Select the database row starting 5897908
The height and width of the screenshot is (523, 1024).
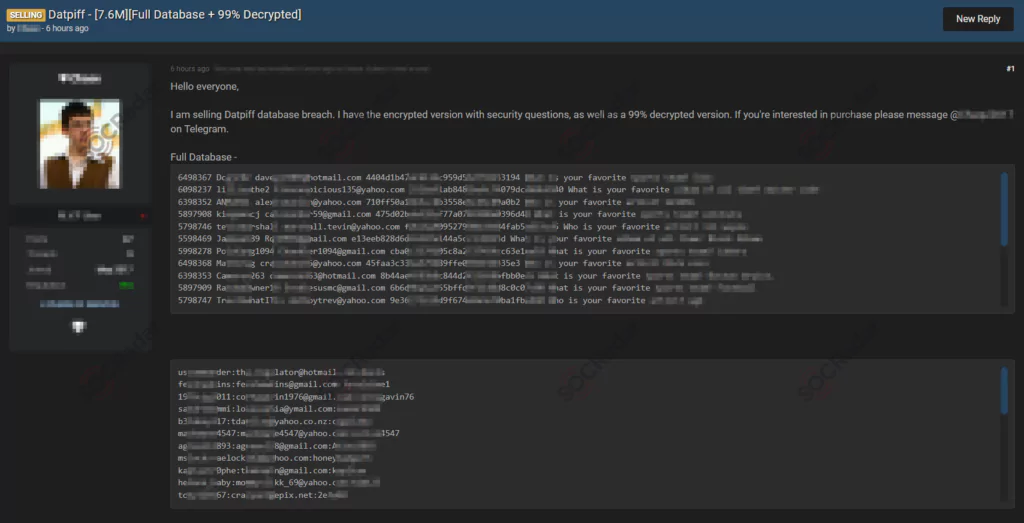(459, 214)
